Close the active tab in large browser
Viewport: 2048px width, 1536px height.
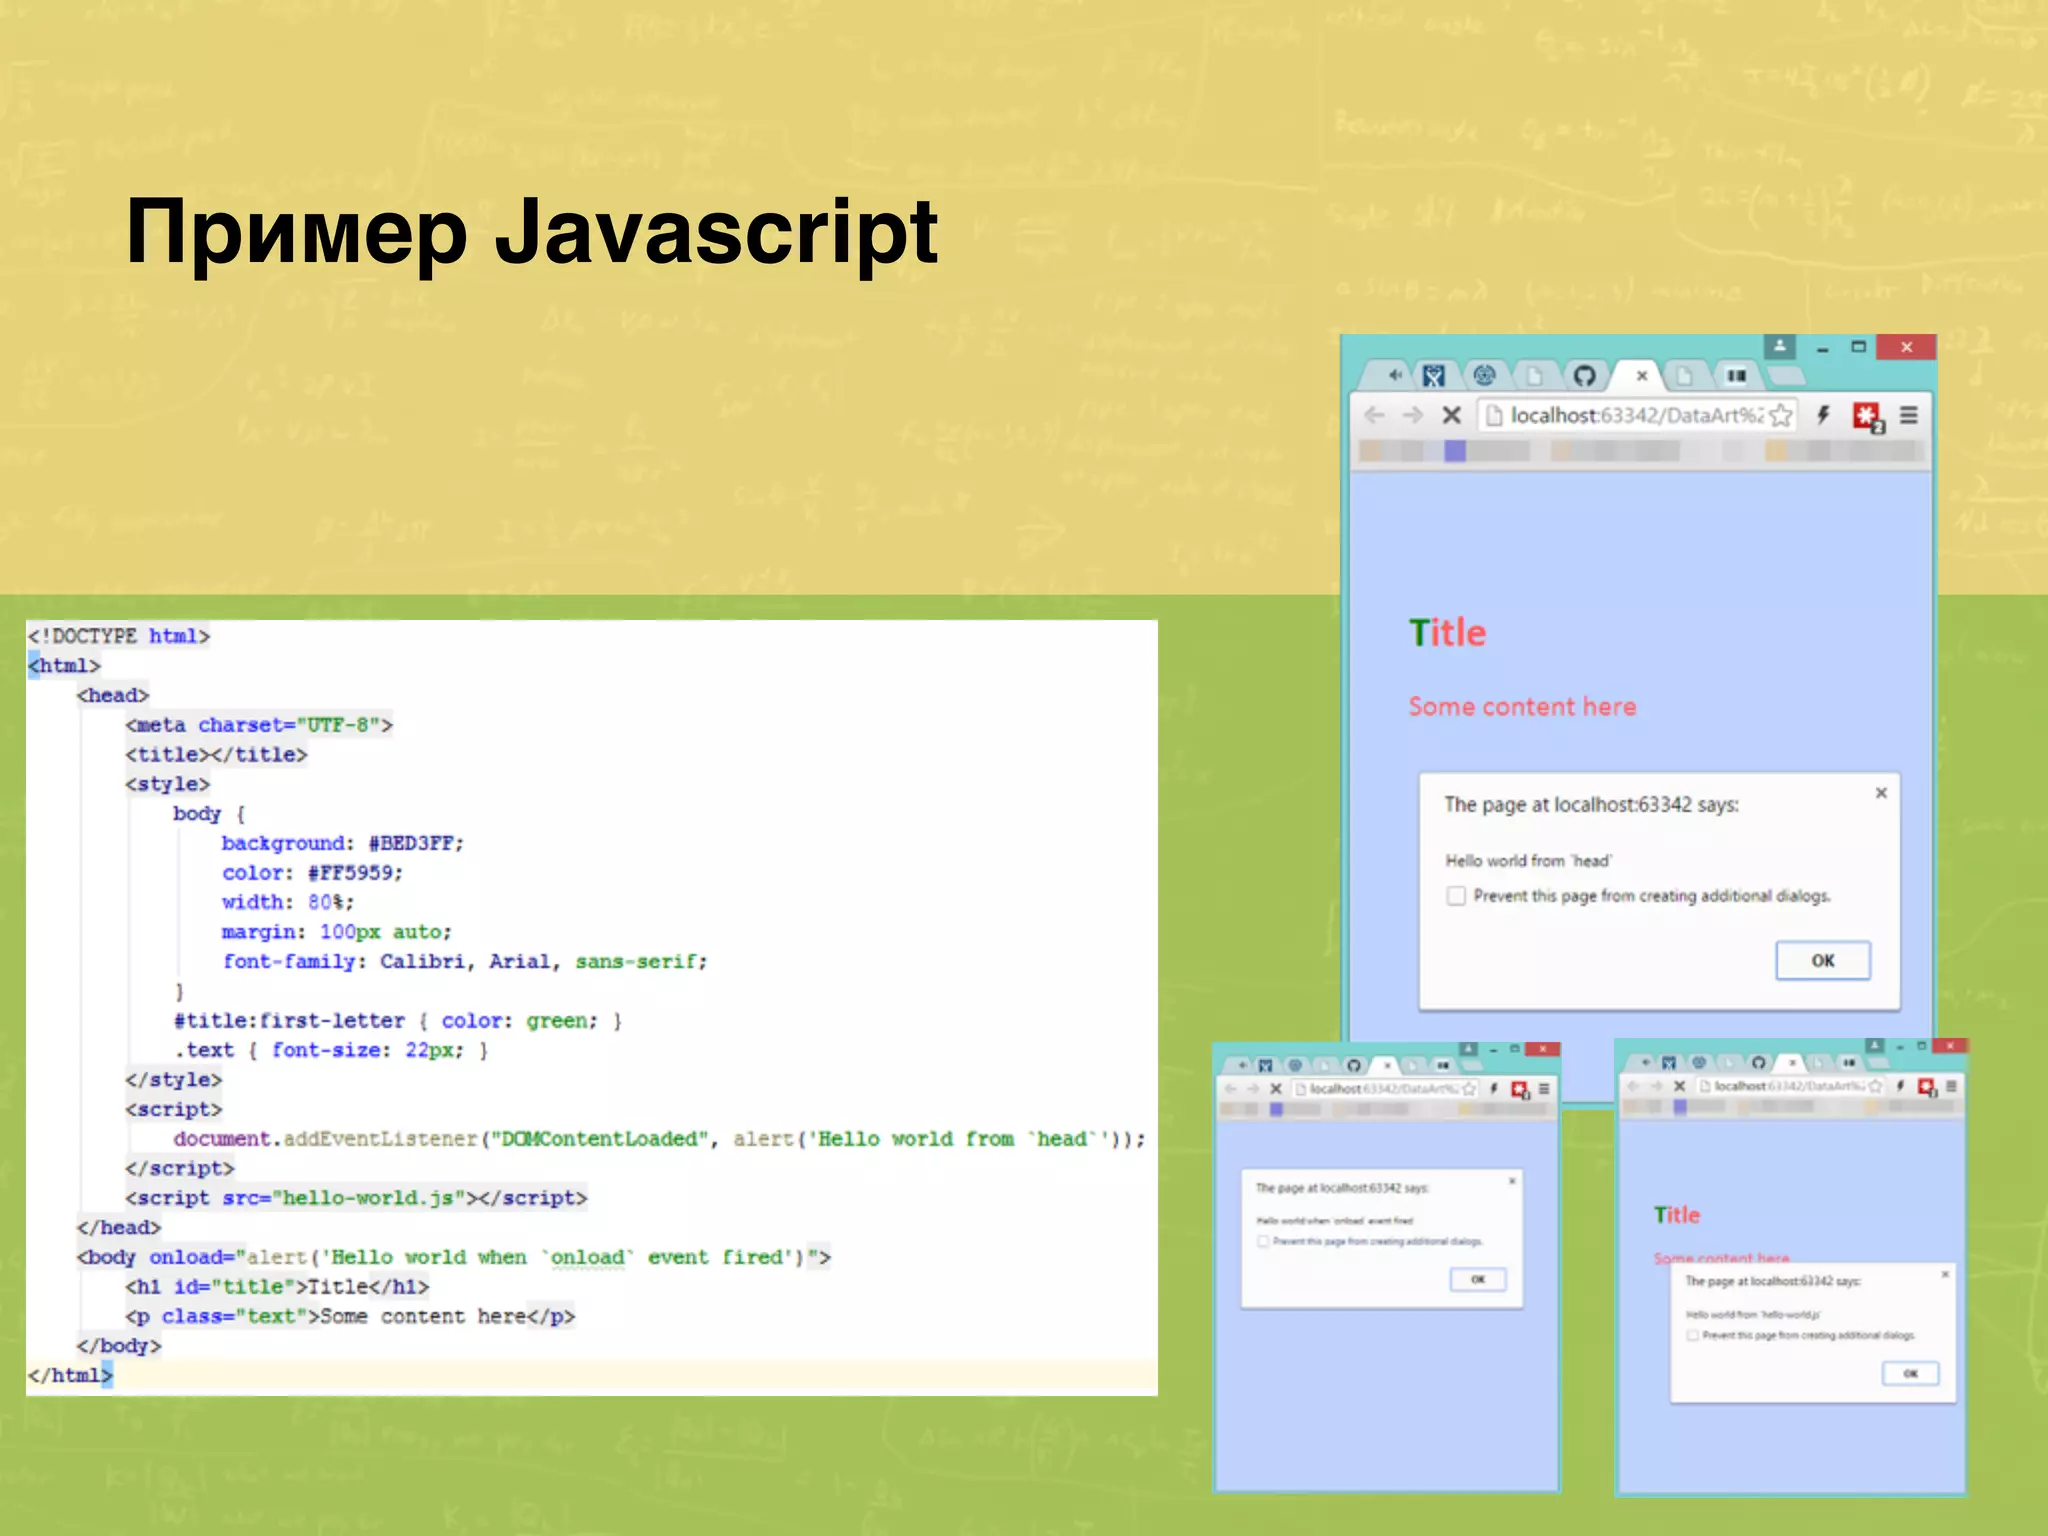(x=1641, y=376)
